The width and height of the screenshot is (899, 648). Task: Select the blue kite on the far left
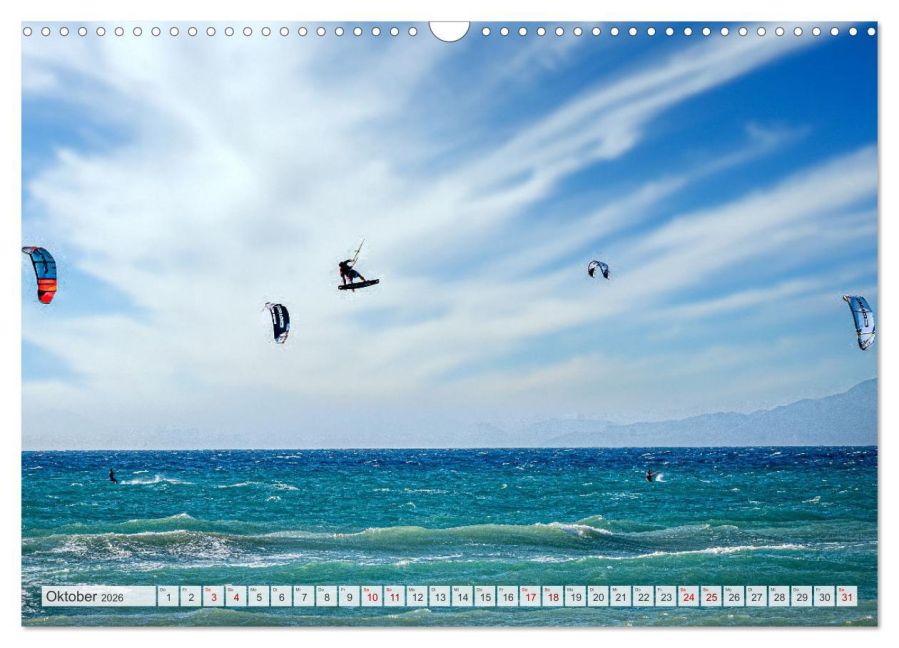[x=43, y=272]
